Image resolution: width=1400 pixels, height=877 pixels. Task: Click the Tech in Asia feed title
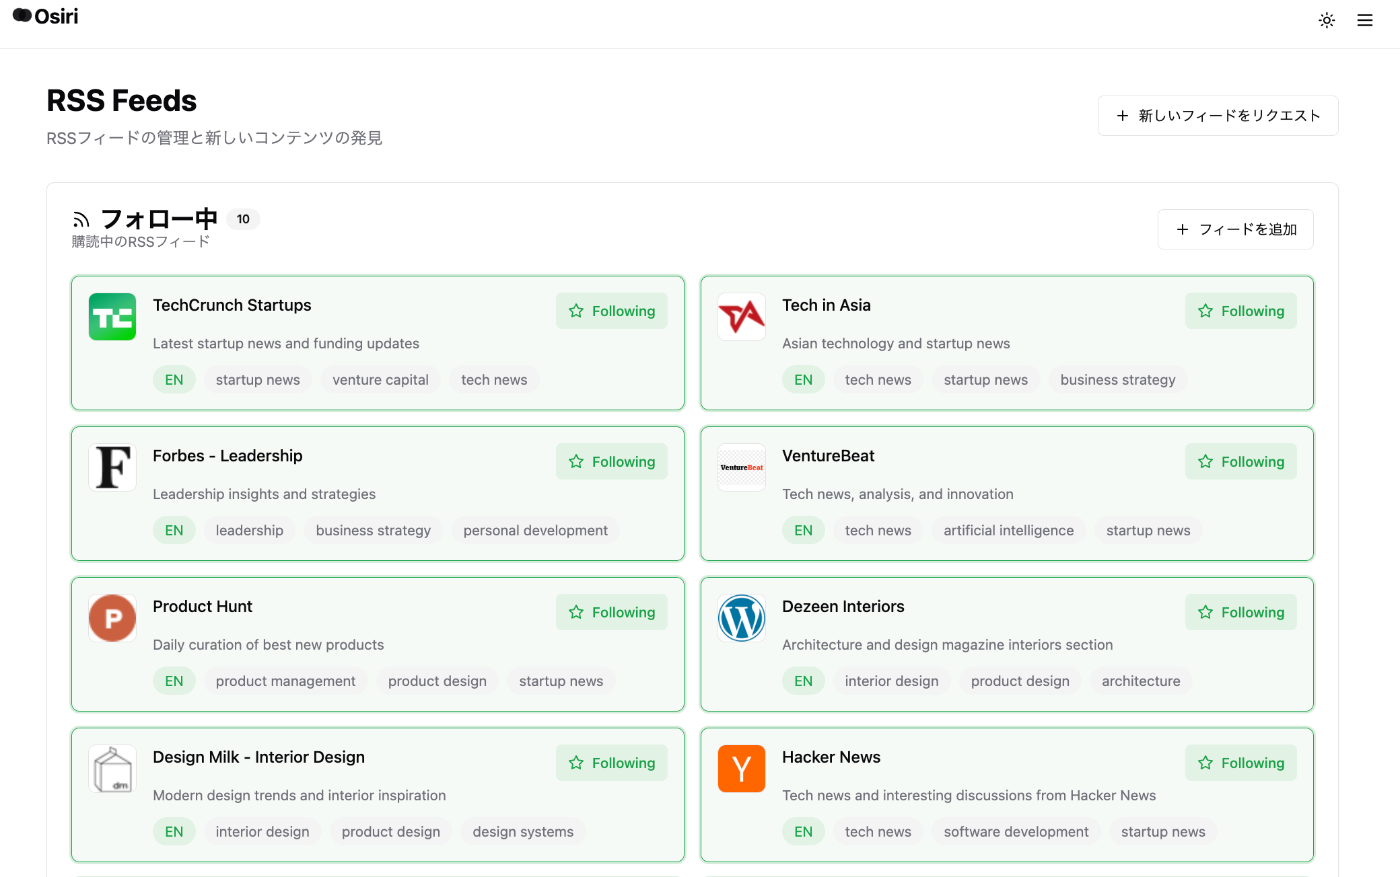point(826,305)
